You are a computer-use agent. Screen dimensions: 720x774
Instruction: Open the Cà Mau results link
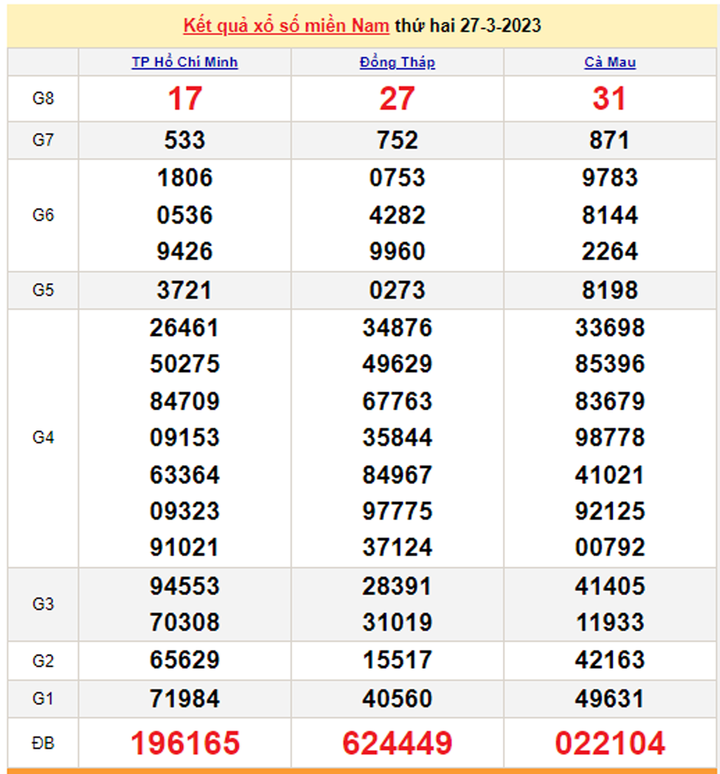(x=610, y=62)
